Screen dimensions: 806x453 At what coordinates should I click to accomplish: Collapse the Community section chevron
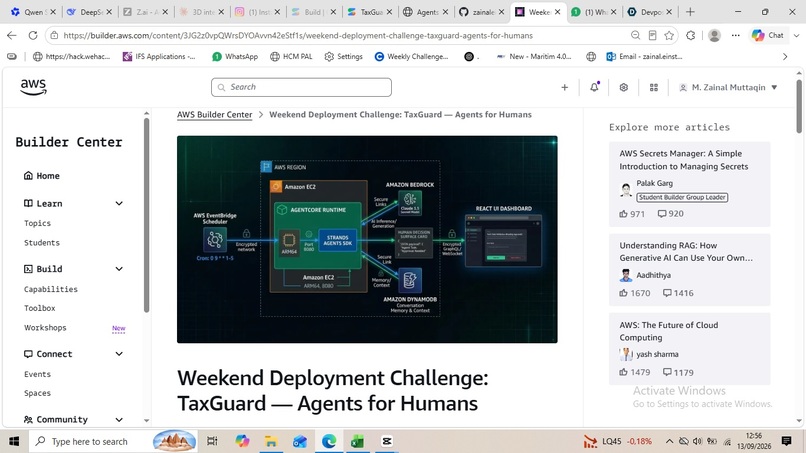[x=119, y=420]
